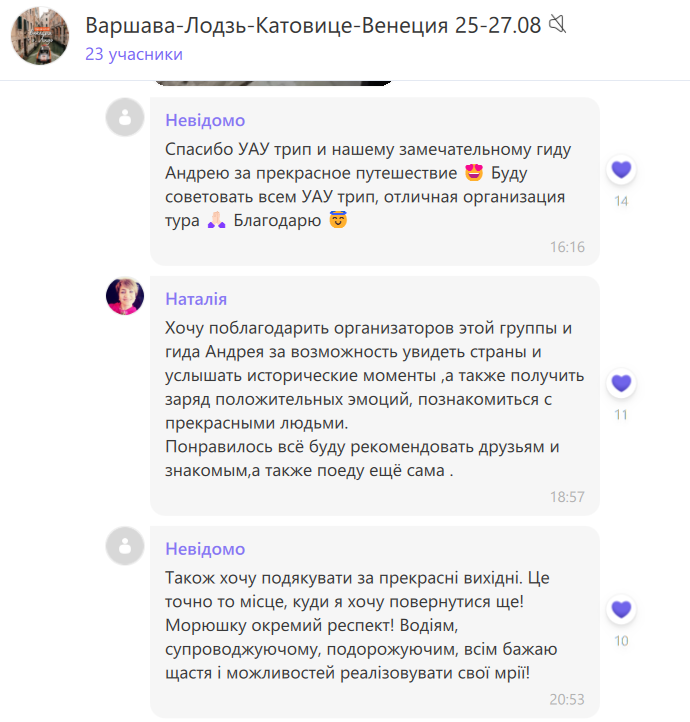Open group title Варшава-Лодзь-Катовице-Венеция 25-27.08
This screenshot has width=690, height=722.
313,25
